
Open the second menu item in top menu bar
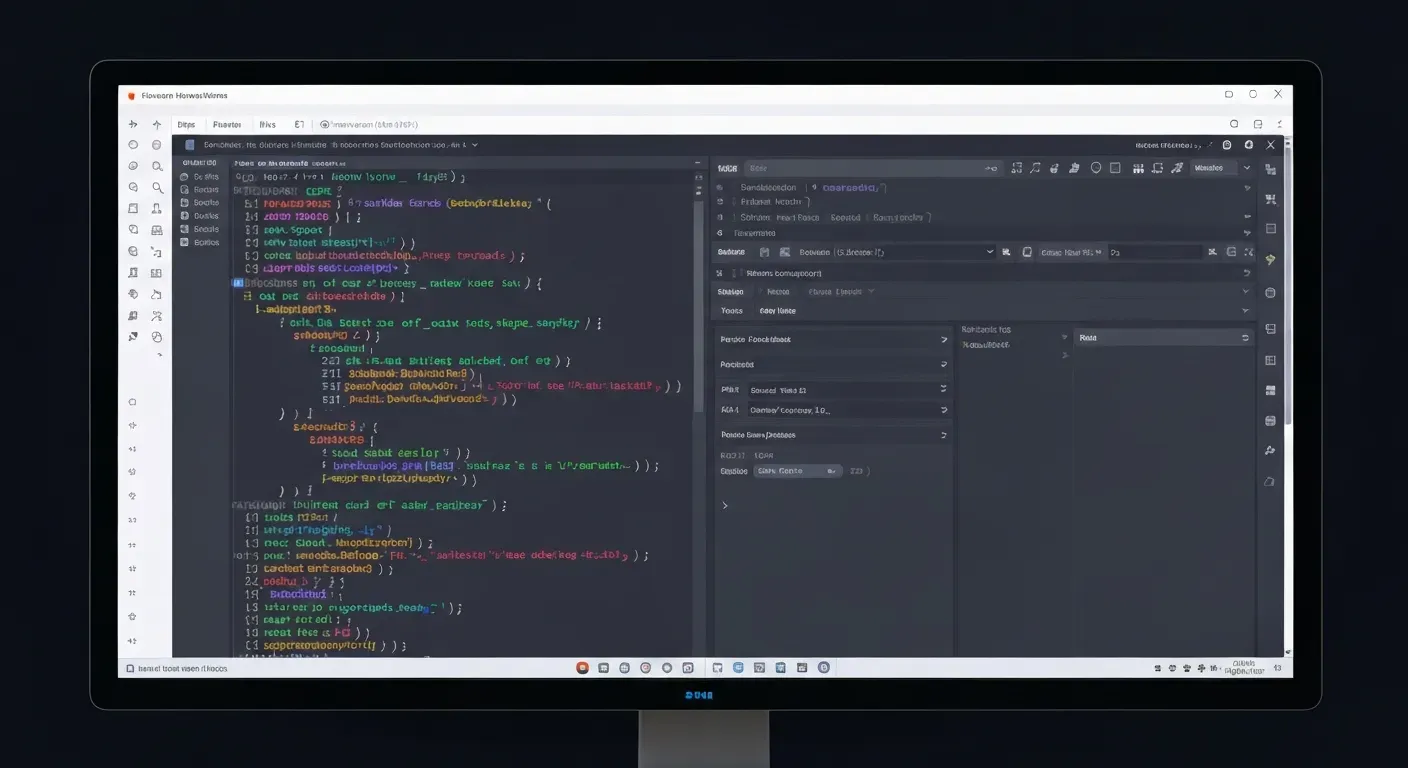coord(227,125)
